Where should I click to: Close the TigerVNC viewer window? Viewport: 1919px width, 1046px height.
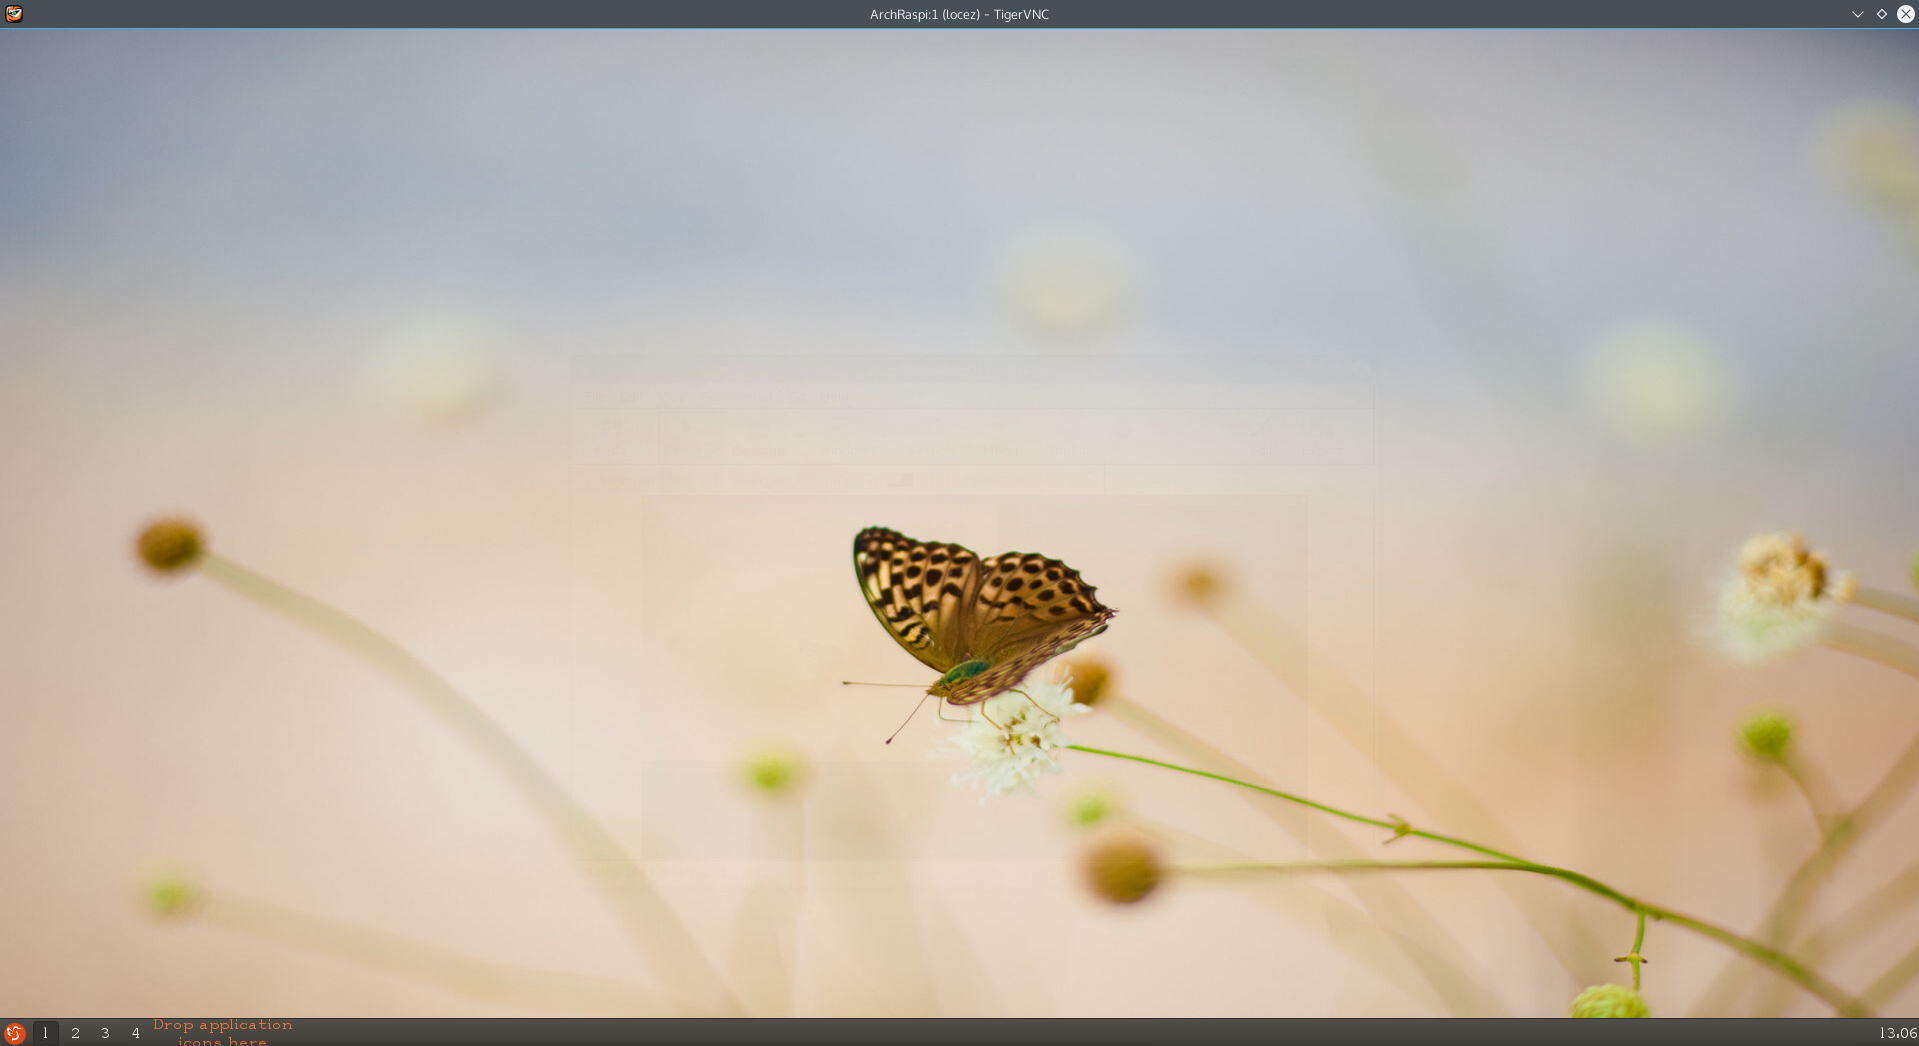coord(1905,14)
